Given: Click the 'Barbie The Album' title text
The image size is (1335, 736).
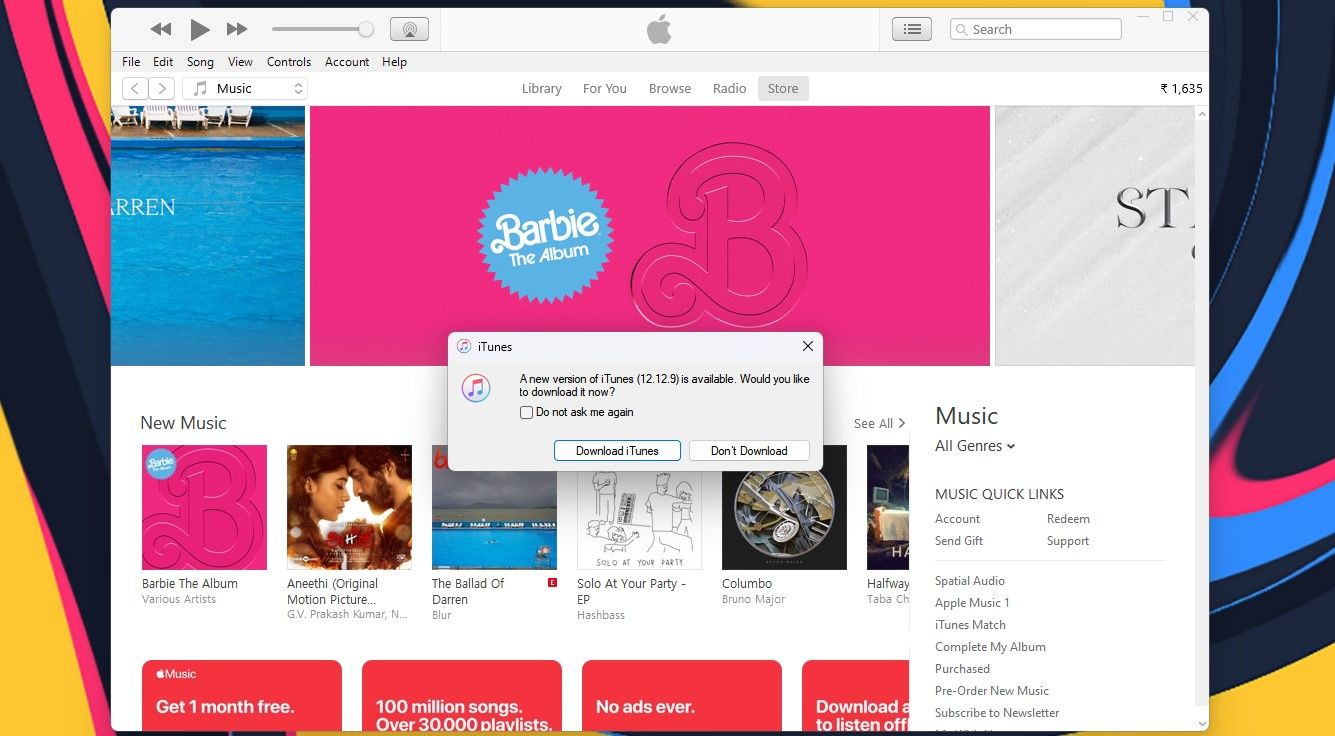Looking at the screenshot, I should point(190,584).
